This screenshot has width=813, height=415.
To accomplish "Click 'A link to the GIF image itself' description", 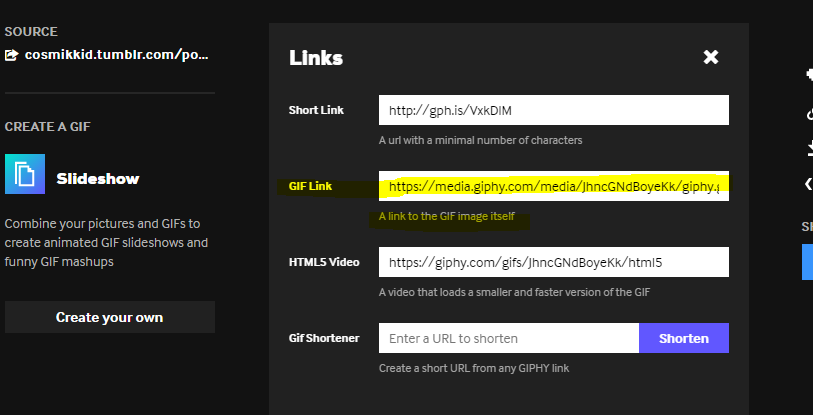I will (447, 216).
